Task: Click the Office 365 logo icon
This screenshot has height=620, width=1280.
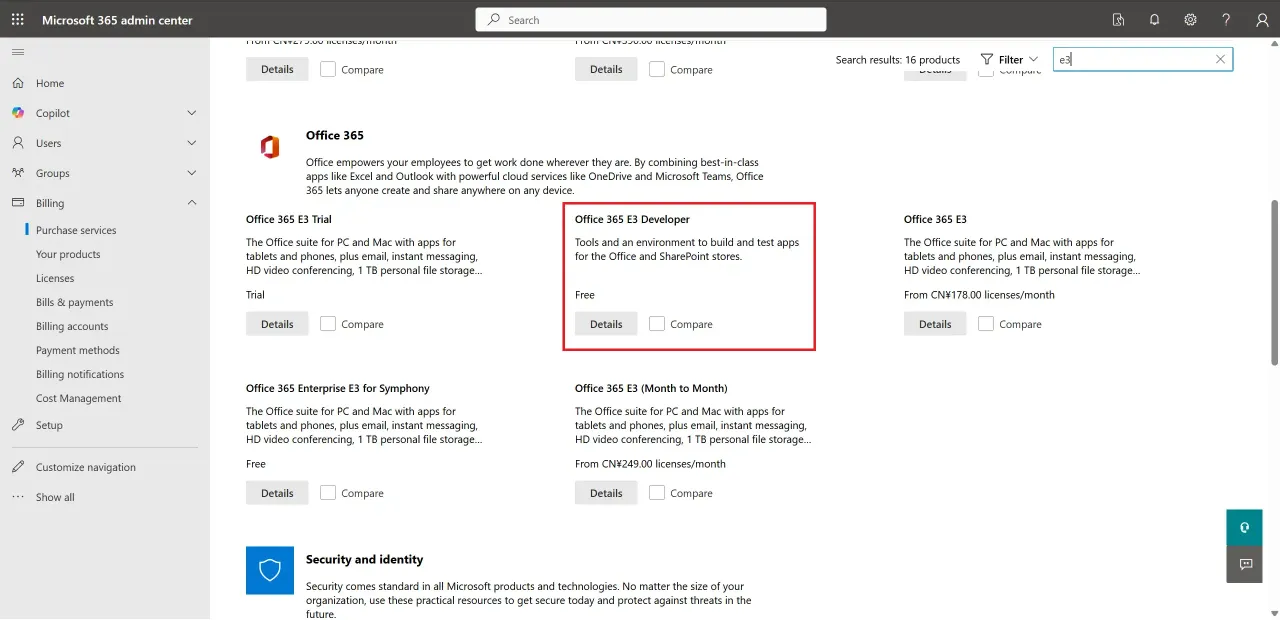Action: pos(270,148)
